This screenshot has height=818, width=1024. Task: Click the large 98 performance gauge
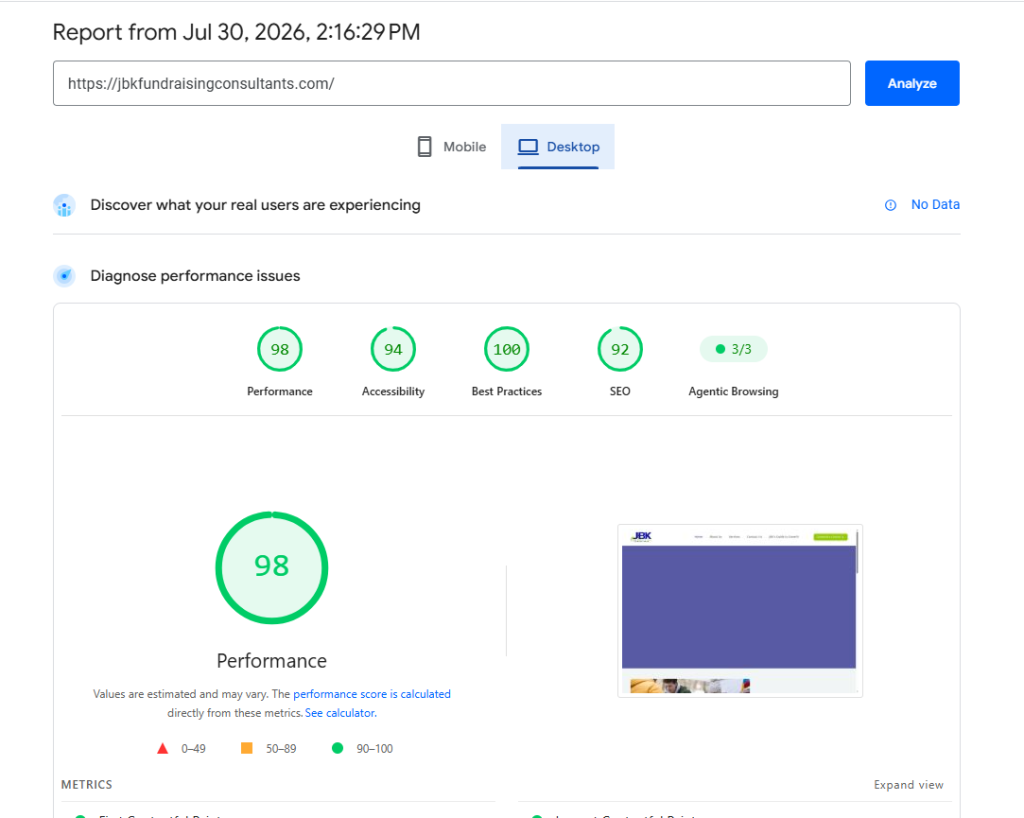pyautogui.click(x=272, y=567)
